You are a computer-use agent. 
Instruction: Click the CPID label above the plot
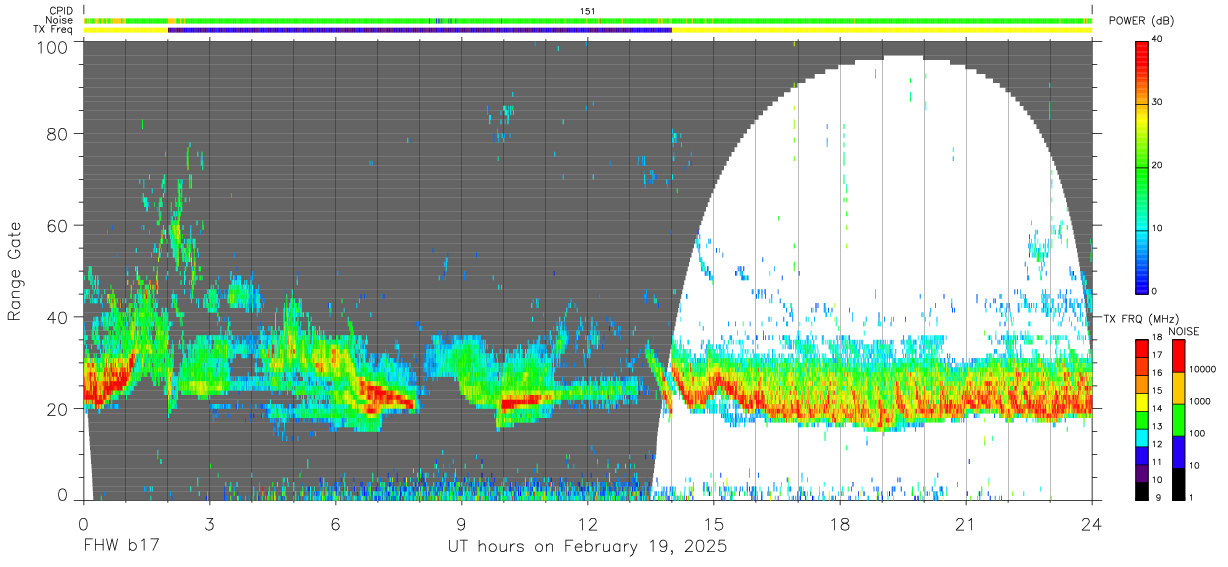pos(60,11)
